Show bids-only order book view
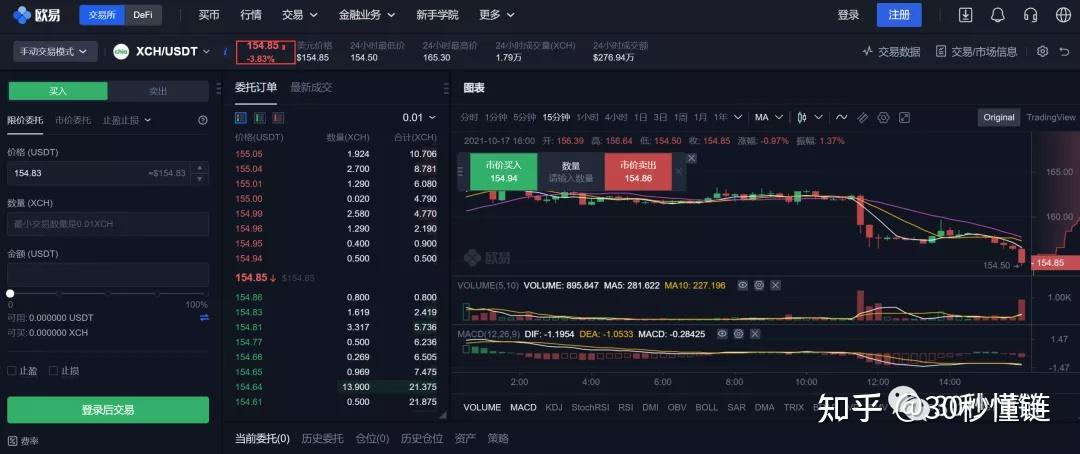 coord(260,118)
